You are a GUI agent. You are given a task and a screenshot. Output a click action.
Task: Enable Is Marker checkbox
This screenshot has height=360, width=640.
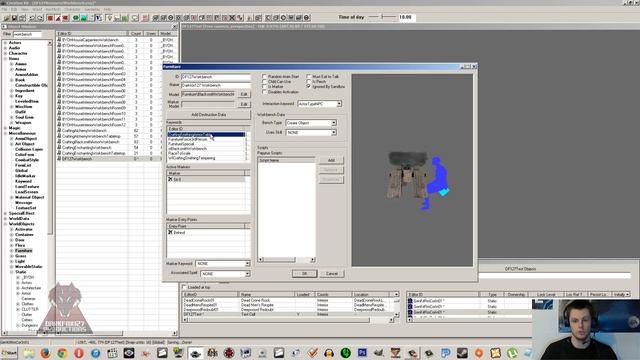264,87
